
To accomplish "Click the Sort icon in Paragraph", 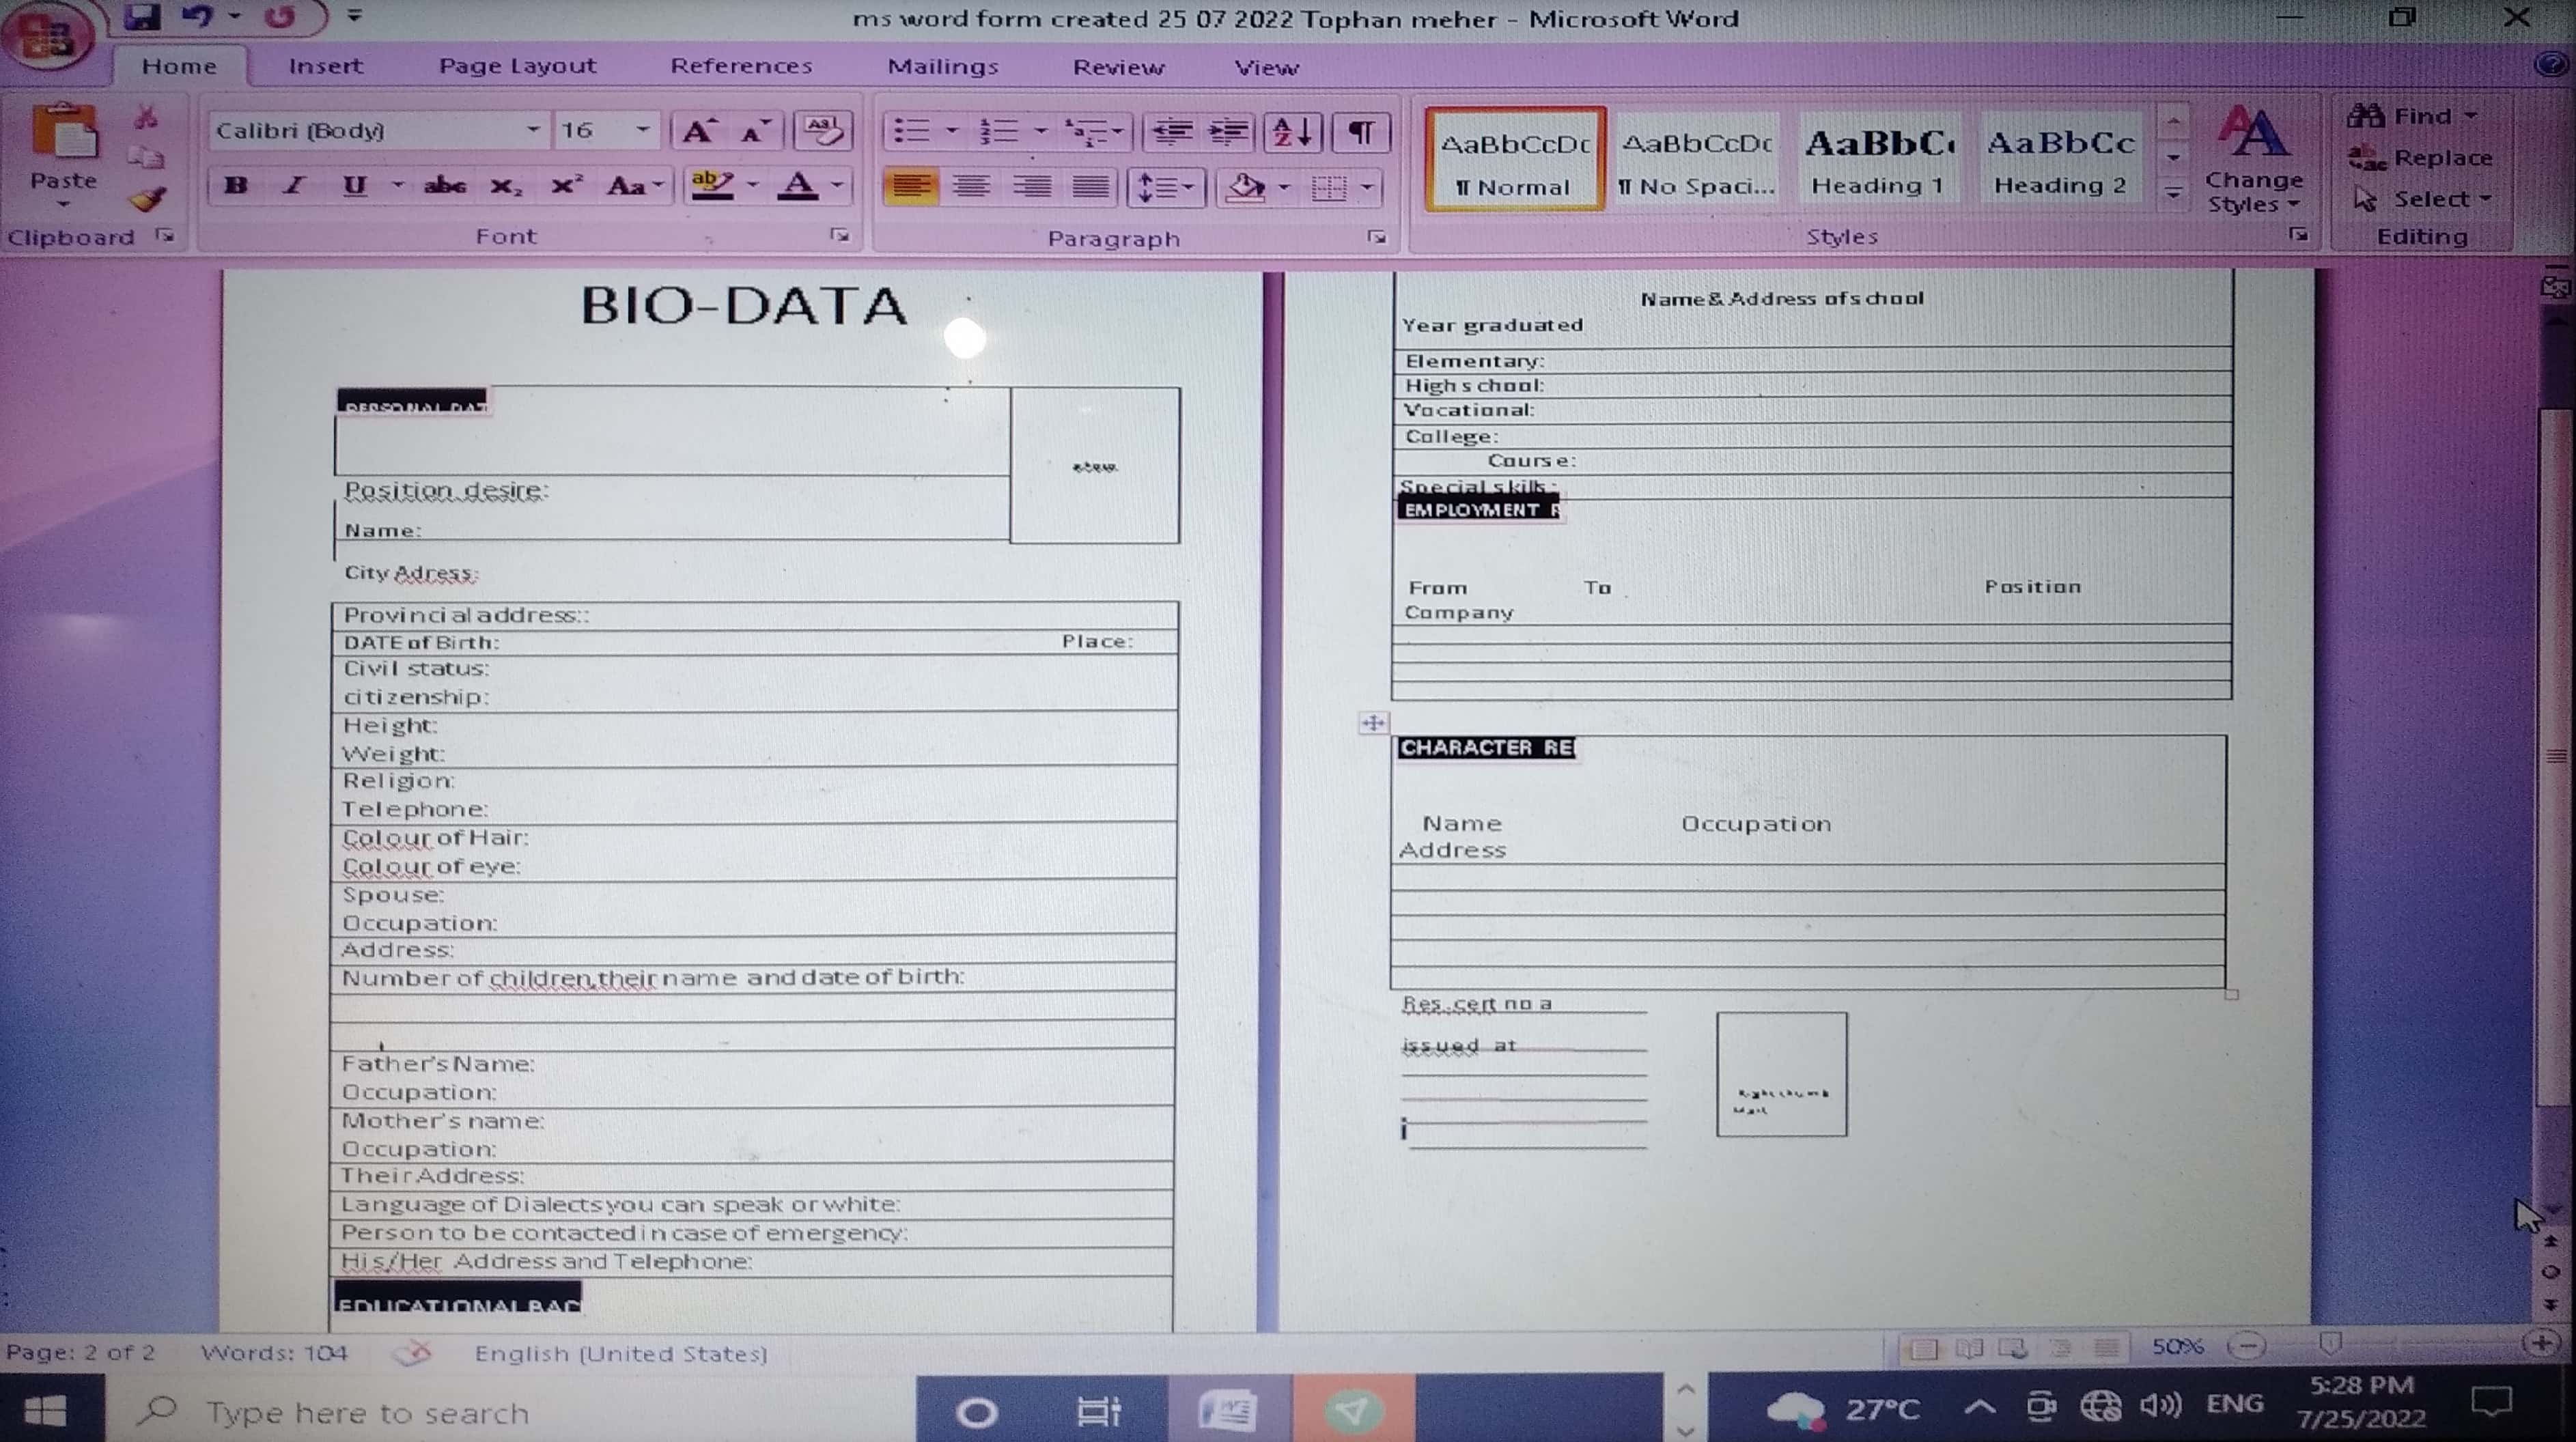I will coord(1291,132).
